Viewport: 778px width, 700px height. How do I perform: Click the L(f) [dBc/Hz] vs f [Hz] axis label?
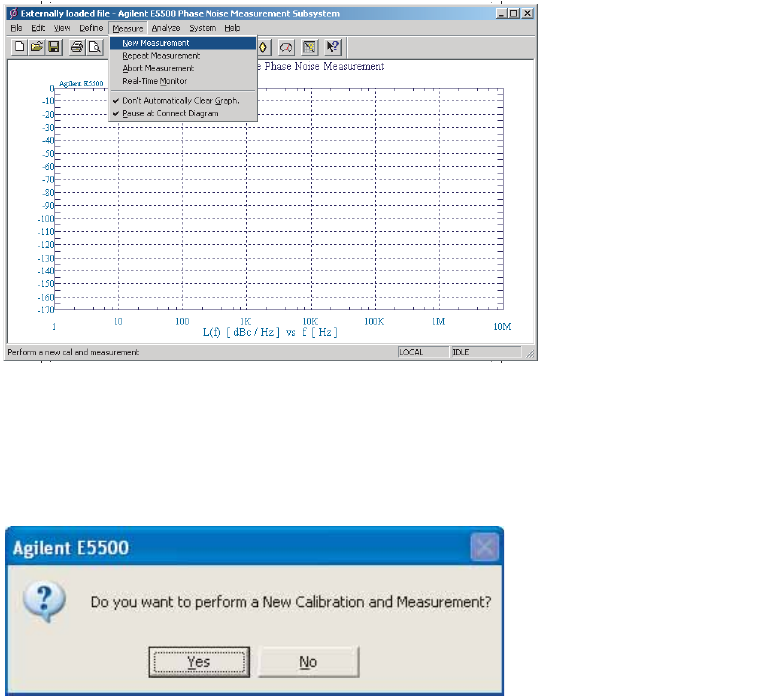point(270,332)
